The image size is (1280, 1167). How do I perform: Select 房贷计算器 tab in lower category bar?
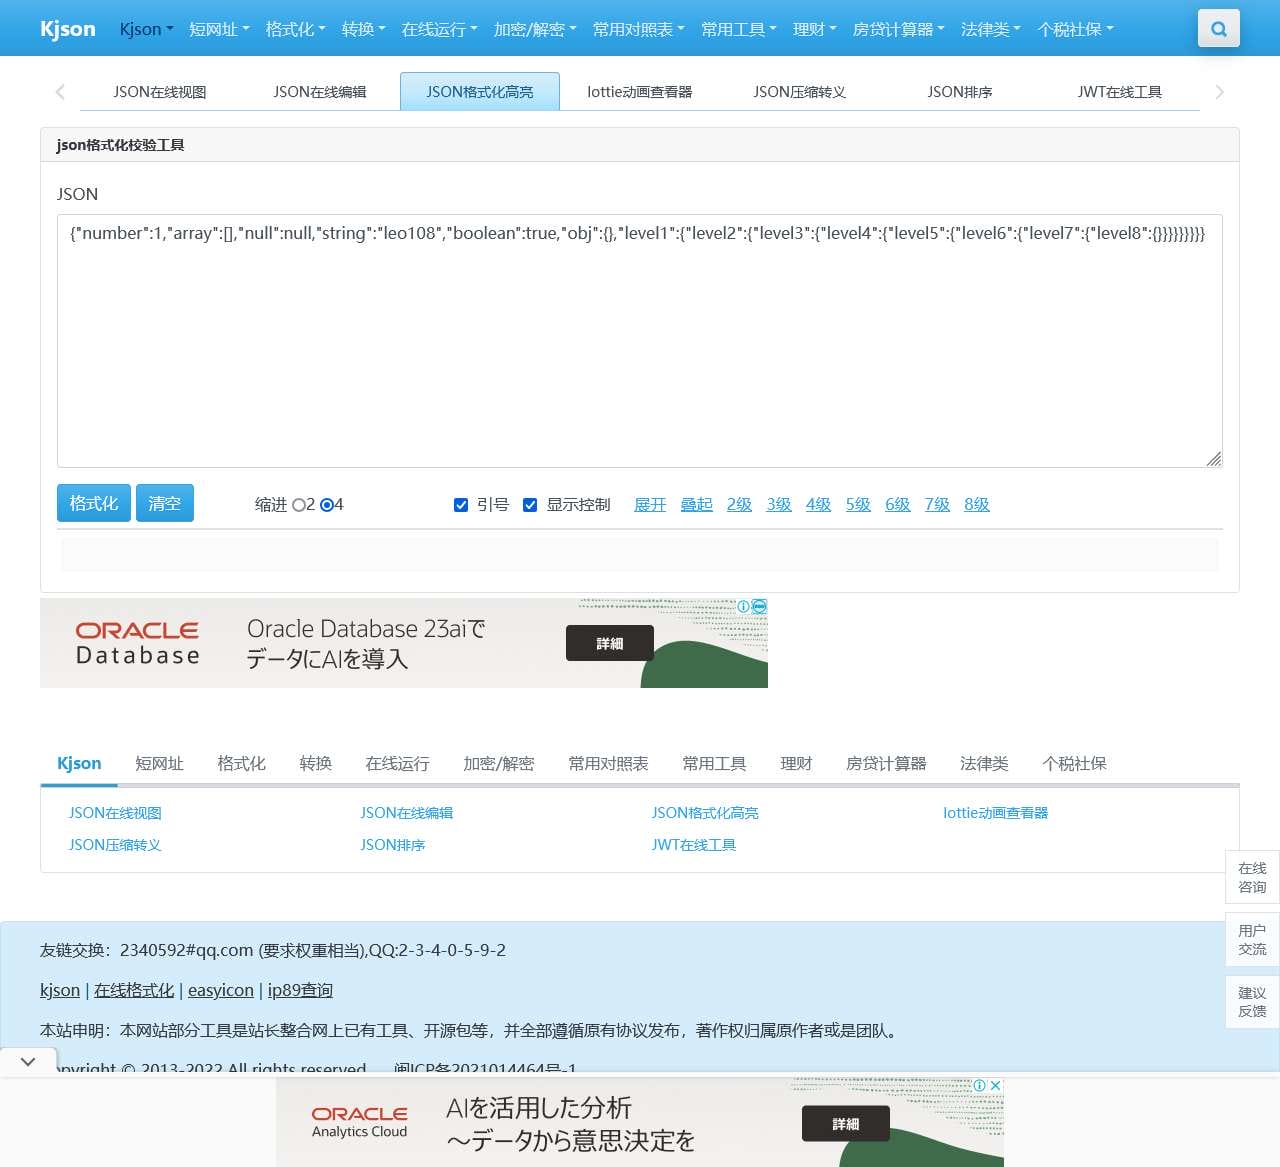(x=886, y=764)
